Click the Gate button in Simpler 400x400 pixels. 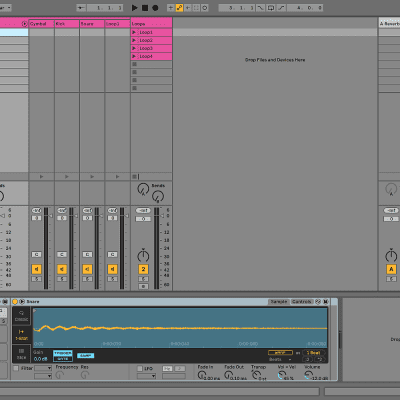coord(63,359)
